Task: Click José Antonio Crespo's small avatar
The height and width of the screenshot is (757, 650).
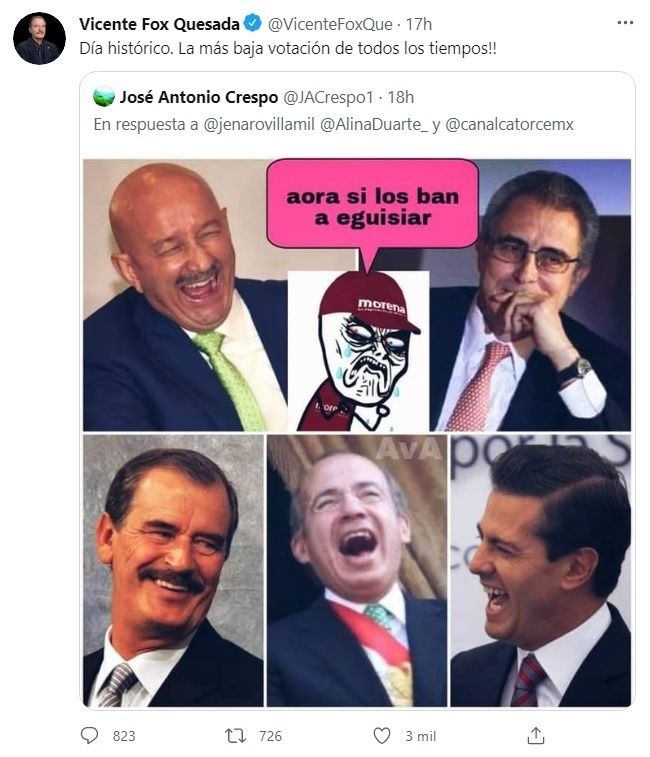Action: coord(103,97)
